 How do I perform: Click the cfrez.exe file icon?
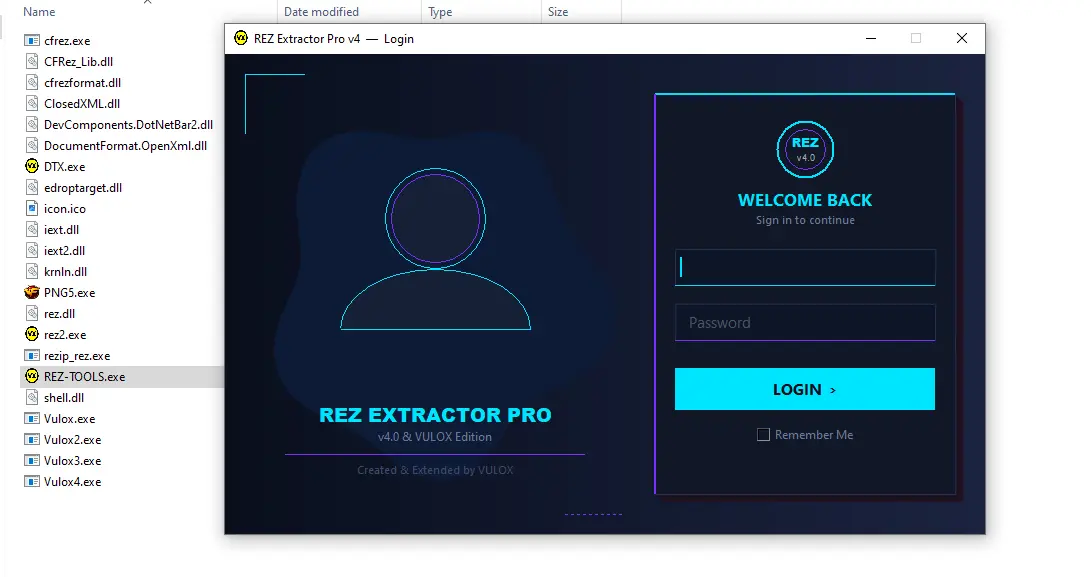click(x=32, y=40)
